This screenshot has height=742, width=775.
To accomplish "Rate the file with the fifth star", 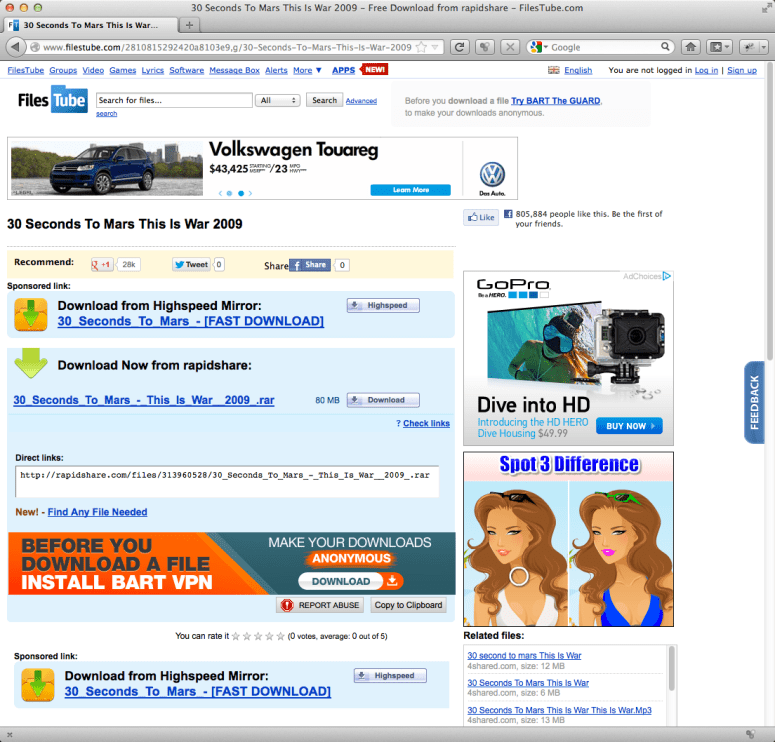I will click(x=280, y=636).
